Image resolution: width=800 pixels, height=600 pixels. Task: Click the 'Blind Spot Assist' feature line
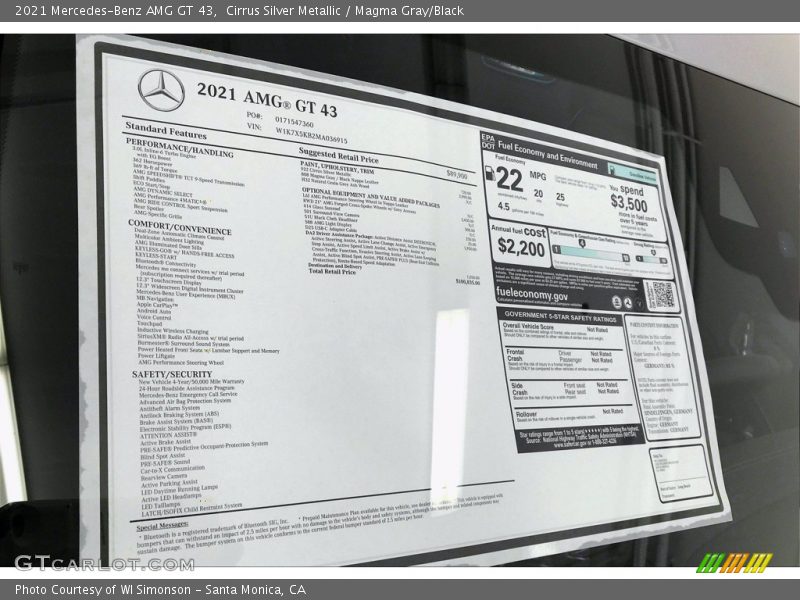[163, 456]
